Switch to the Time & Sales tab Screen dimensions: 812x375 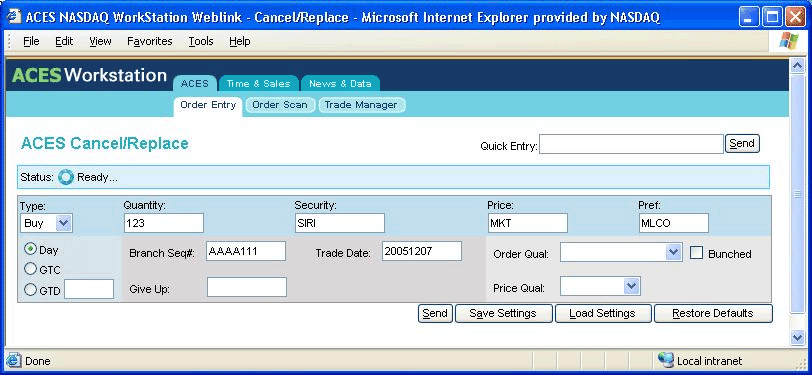pos(258,83)
